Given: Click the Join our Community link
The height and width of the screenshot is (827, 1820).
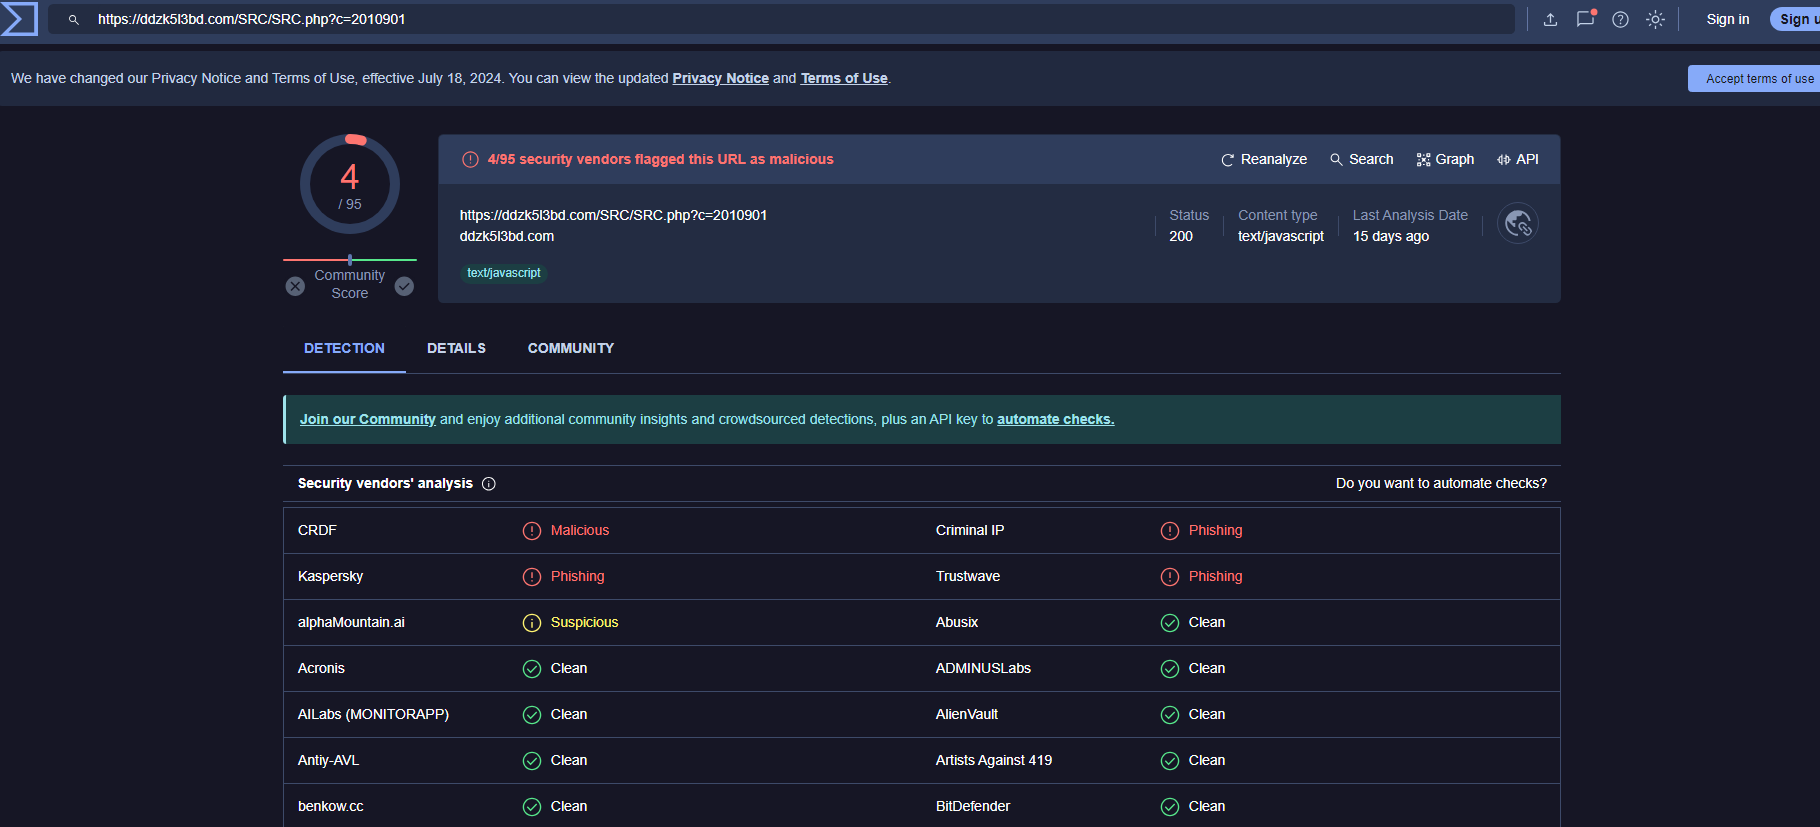Looking at the screenshot, I should [x=367, y=419].
